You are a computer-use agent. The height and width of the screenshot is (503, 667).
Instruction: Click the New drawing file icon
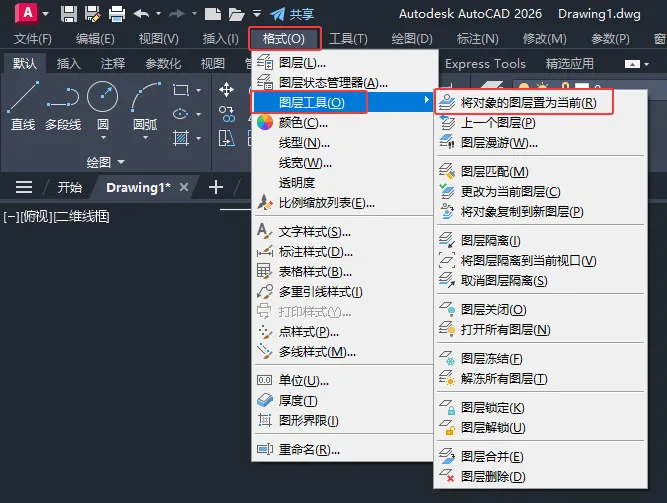[213, 14]
